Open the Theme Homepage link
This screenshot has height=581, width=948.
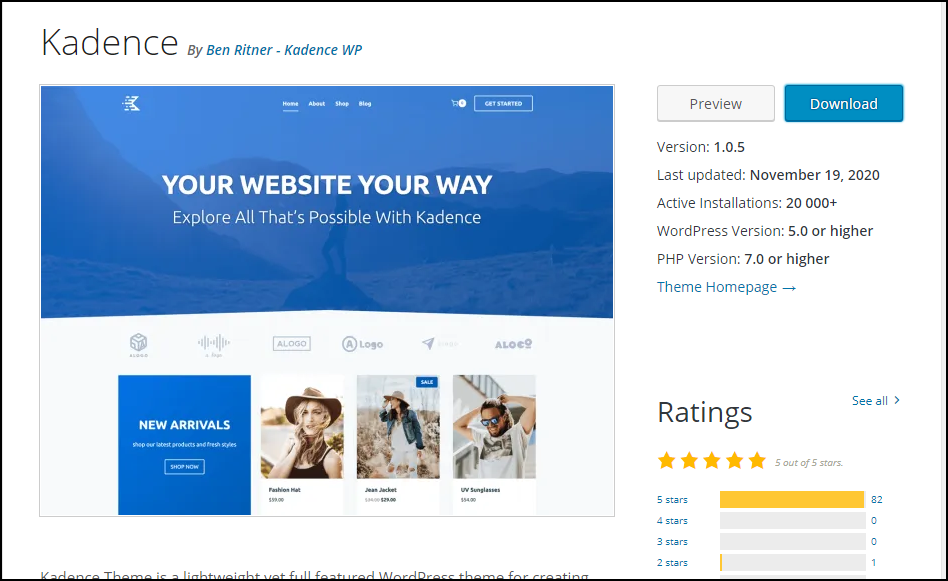(x=726, y=287)
